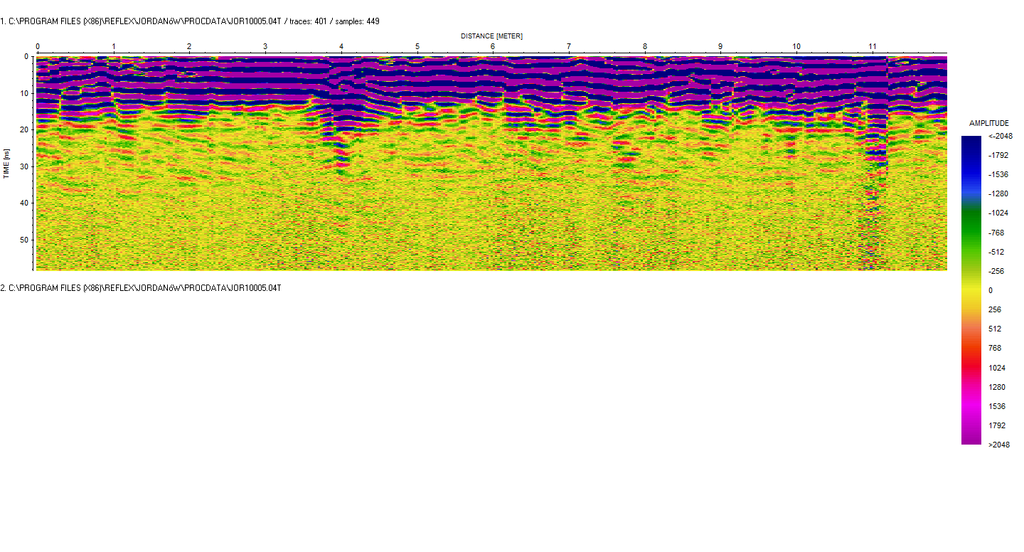
Task: Click the 0 meter origin tick label
Action: point(38,47)
